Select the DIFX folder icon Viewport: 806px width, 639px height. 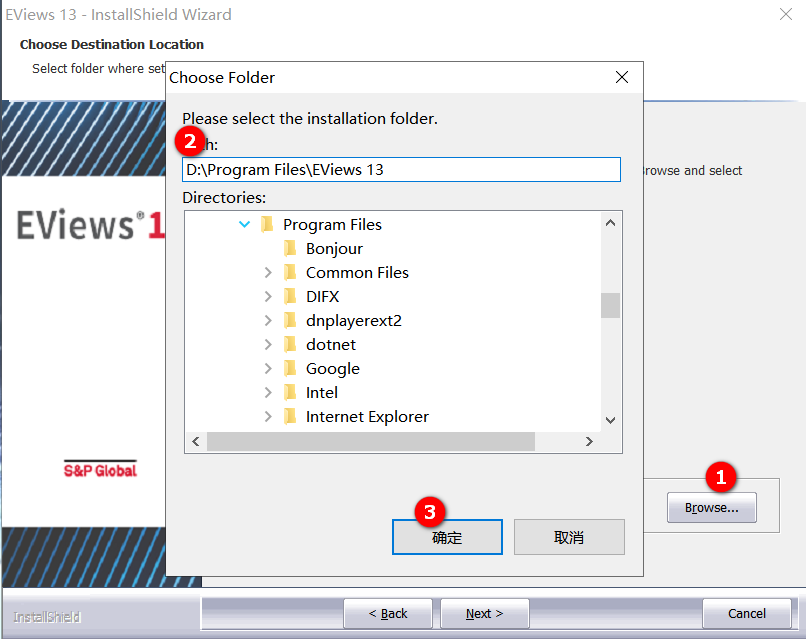tap(290, 297)
